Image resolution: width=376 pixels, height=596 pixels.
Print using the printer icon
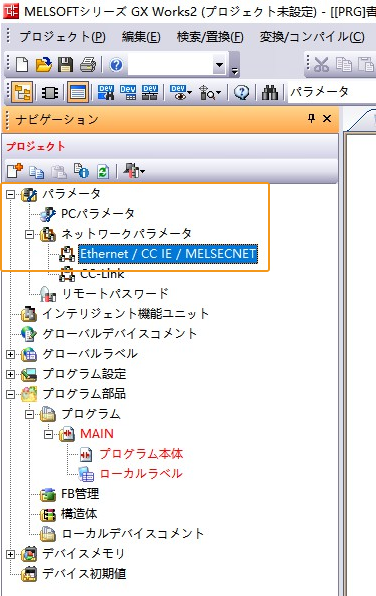pyautogui.click(x=88, y=65)
